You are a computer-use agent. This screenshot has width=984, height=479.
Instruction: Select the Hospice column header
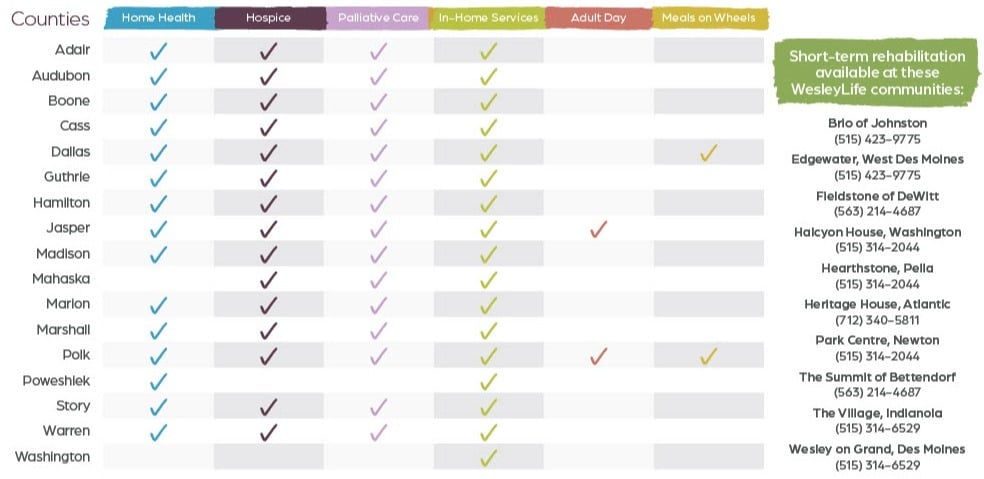tap(268, 18)
